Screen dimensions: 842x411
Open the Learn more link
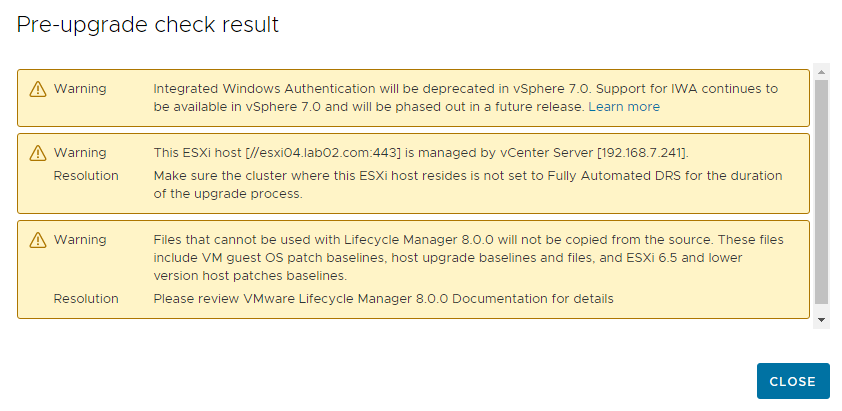tap(624, 106)
